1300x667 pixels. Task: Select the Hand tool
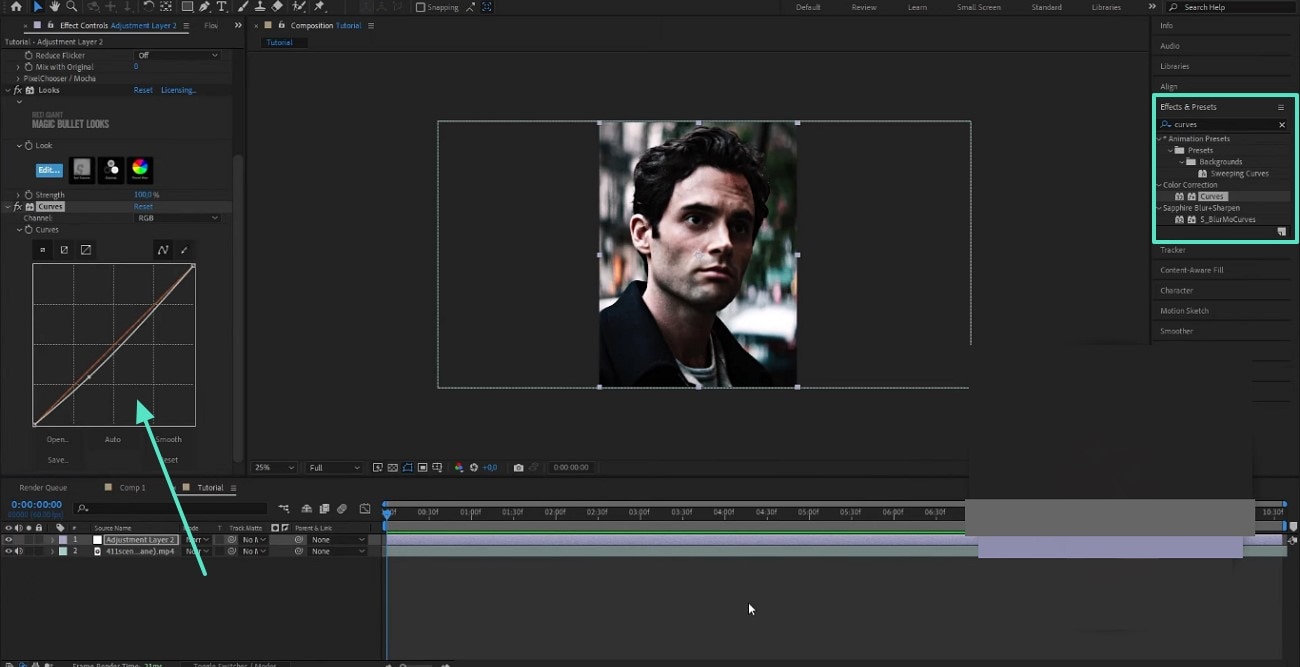[x=54, y=7]
